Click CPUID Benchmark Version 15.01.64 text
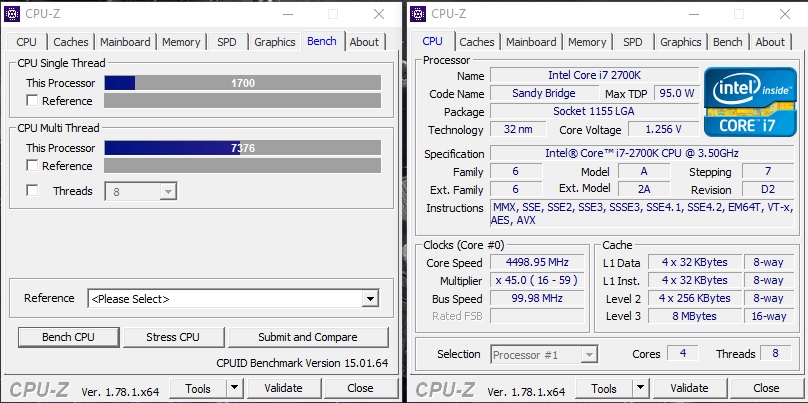This screenshot has height=403, width=808. [x=302, y=363]
